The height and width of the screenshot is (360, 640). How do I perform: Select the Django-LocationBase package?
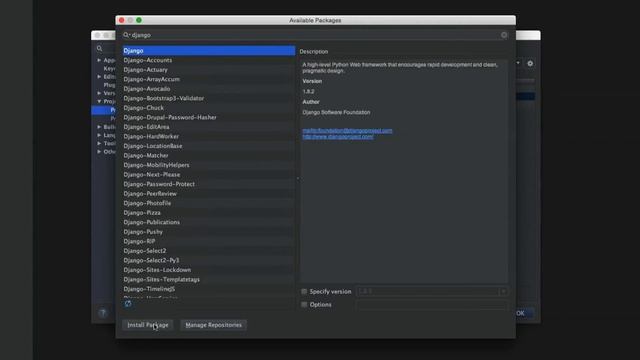[x=209, y=146]
